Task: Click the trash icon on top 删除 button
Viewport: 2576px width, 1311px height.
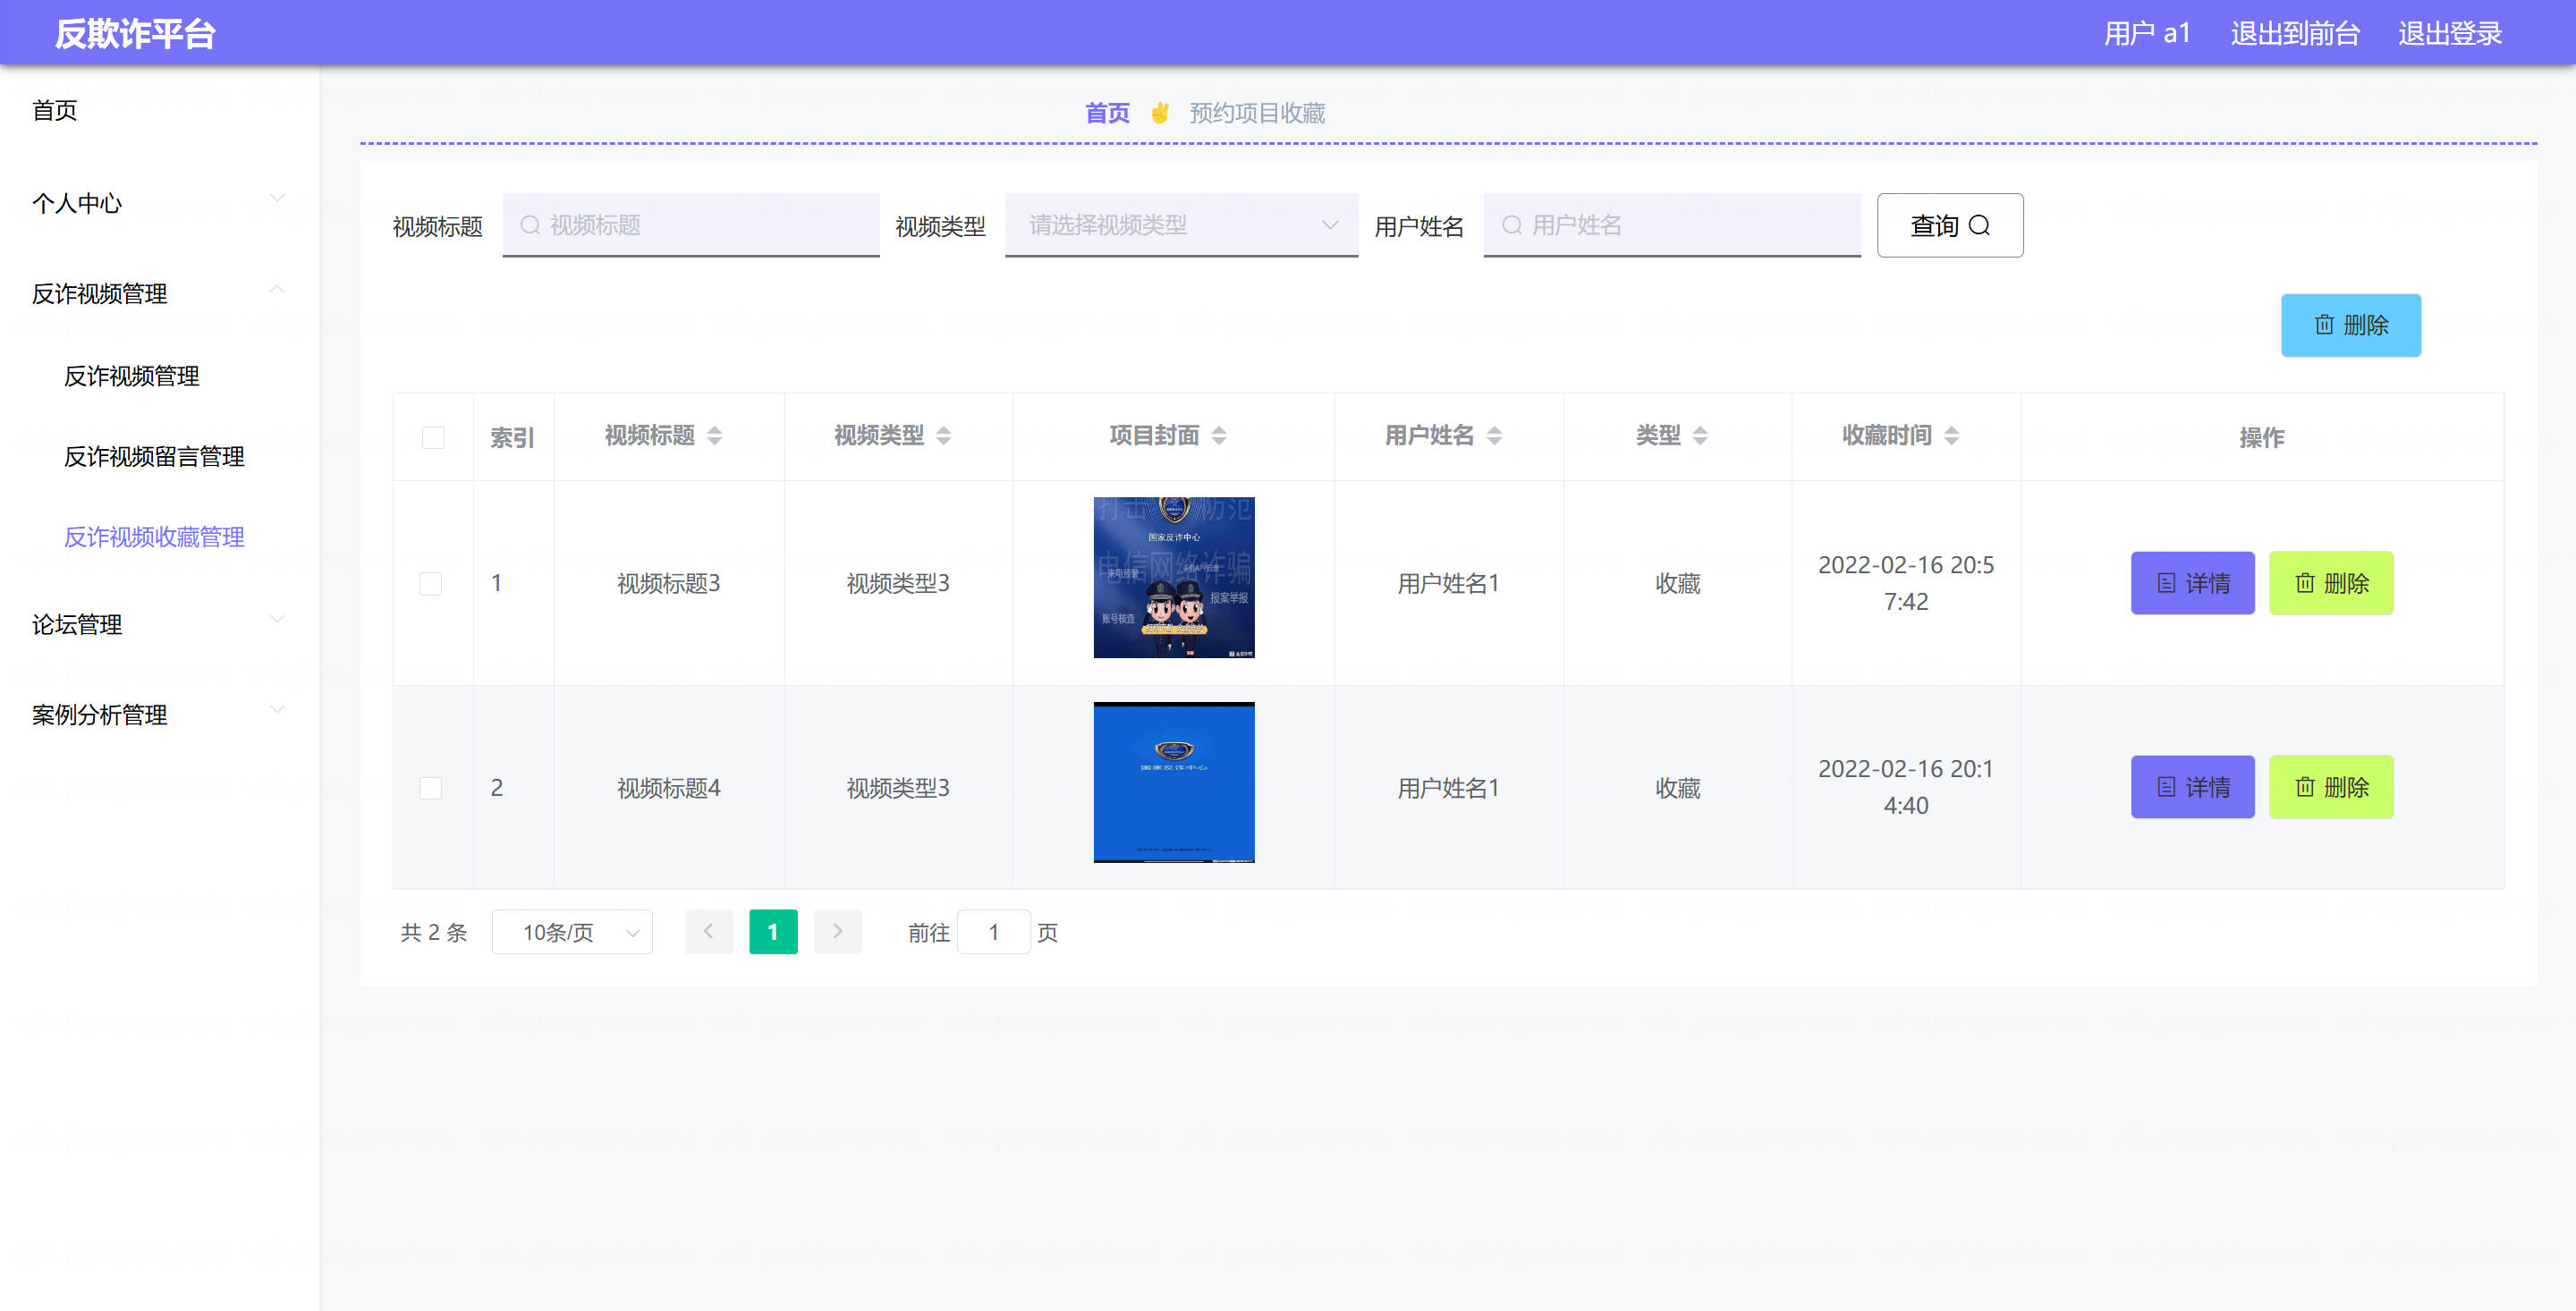Action: coord(2323,325)
